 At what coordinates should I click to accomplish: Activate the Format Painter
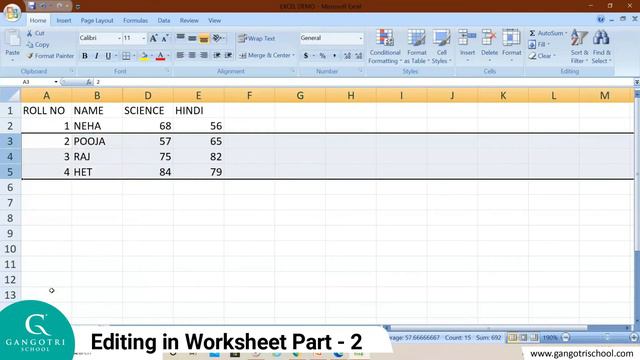[x=50, y=56]
